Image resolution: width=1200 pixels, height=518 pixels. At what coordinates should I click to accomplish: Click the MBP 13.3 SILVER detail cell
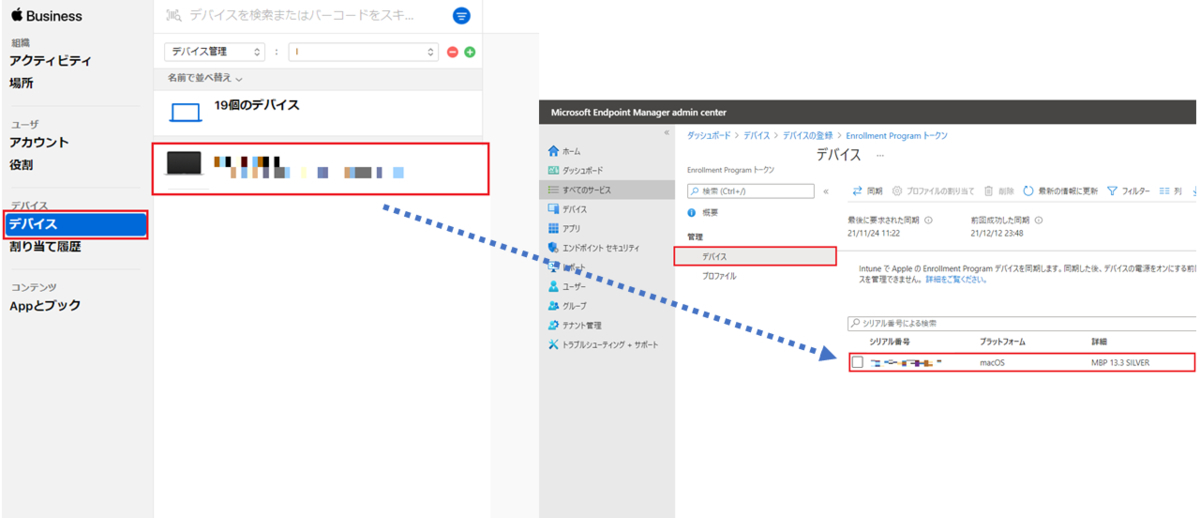pyautogui.click(x=1121, y=363)
